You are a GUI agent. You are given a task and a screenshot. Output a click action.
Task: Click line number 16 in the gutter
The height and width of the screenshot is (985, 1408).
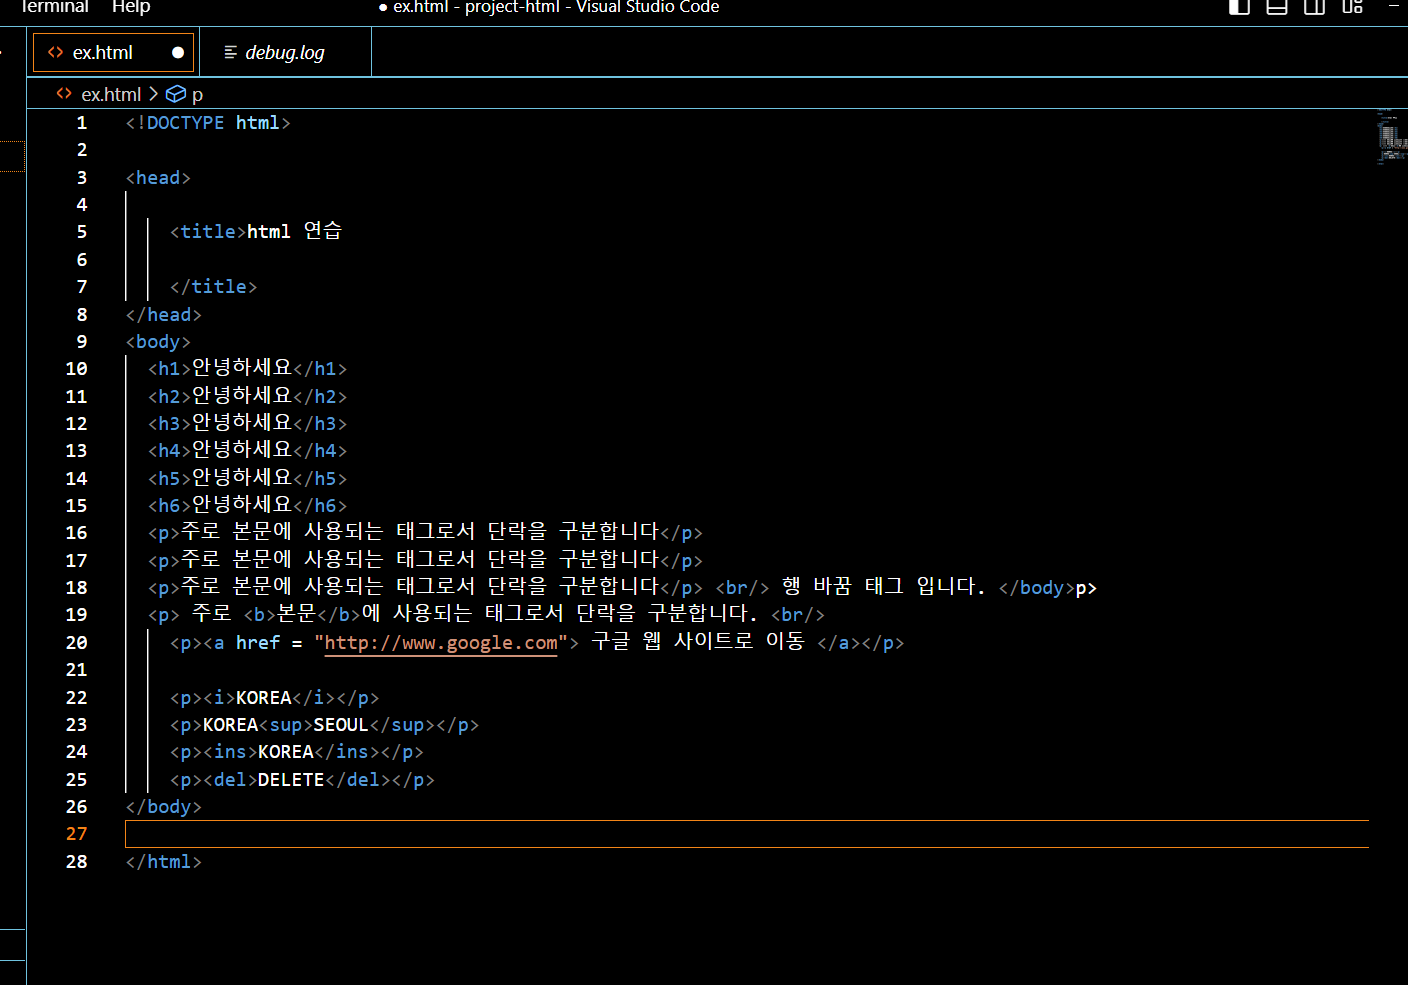tap(77, 533)
